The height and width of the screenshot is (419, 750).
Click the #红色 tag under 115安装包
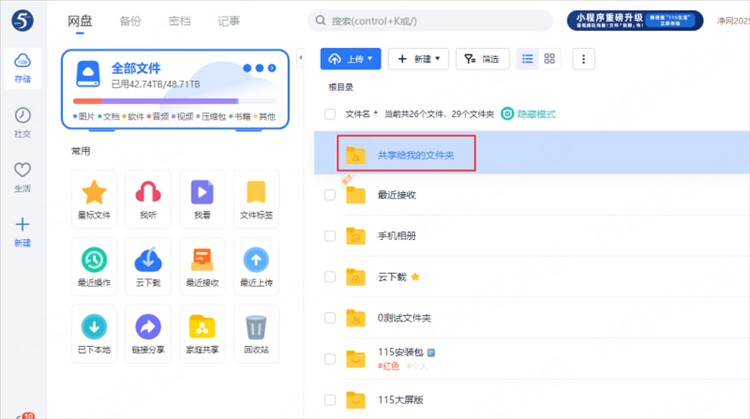click(x=388, y=366)
